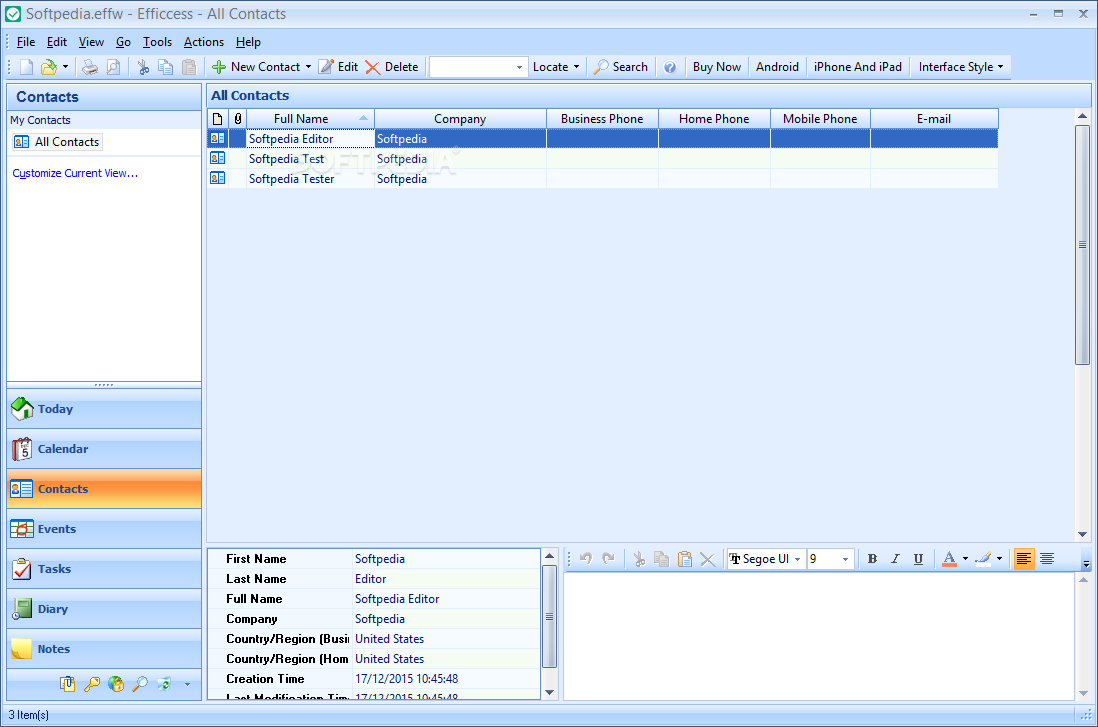1098x727 pixels.
Task: Select the Softpedia Test contact row
Action: (x=603, y=159)
